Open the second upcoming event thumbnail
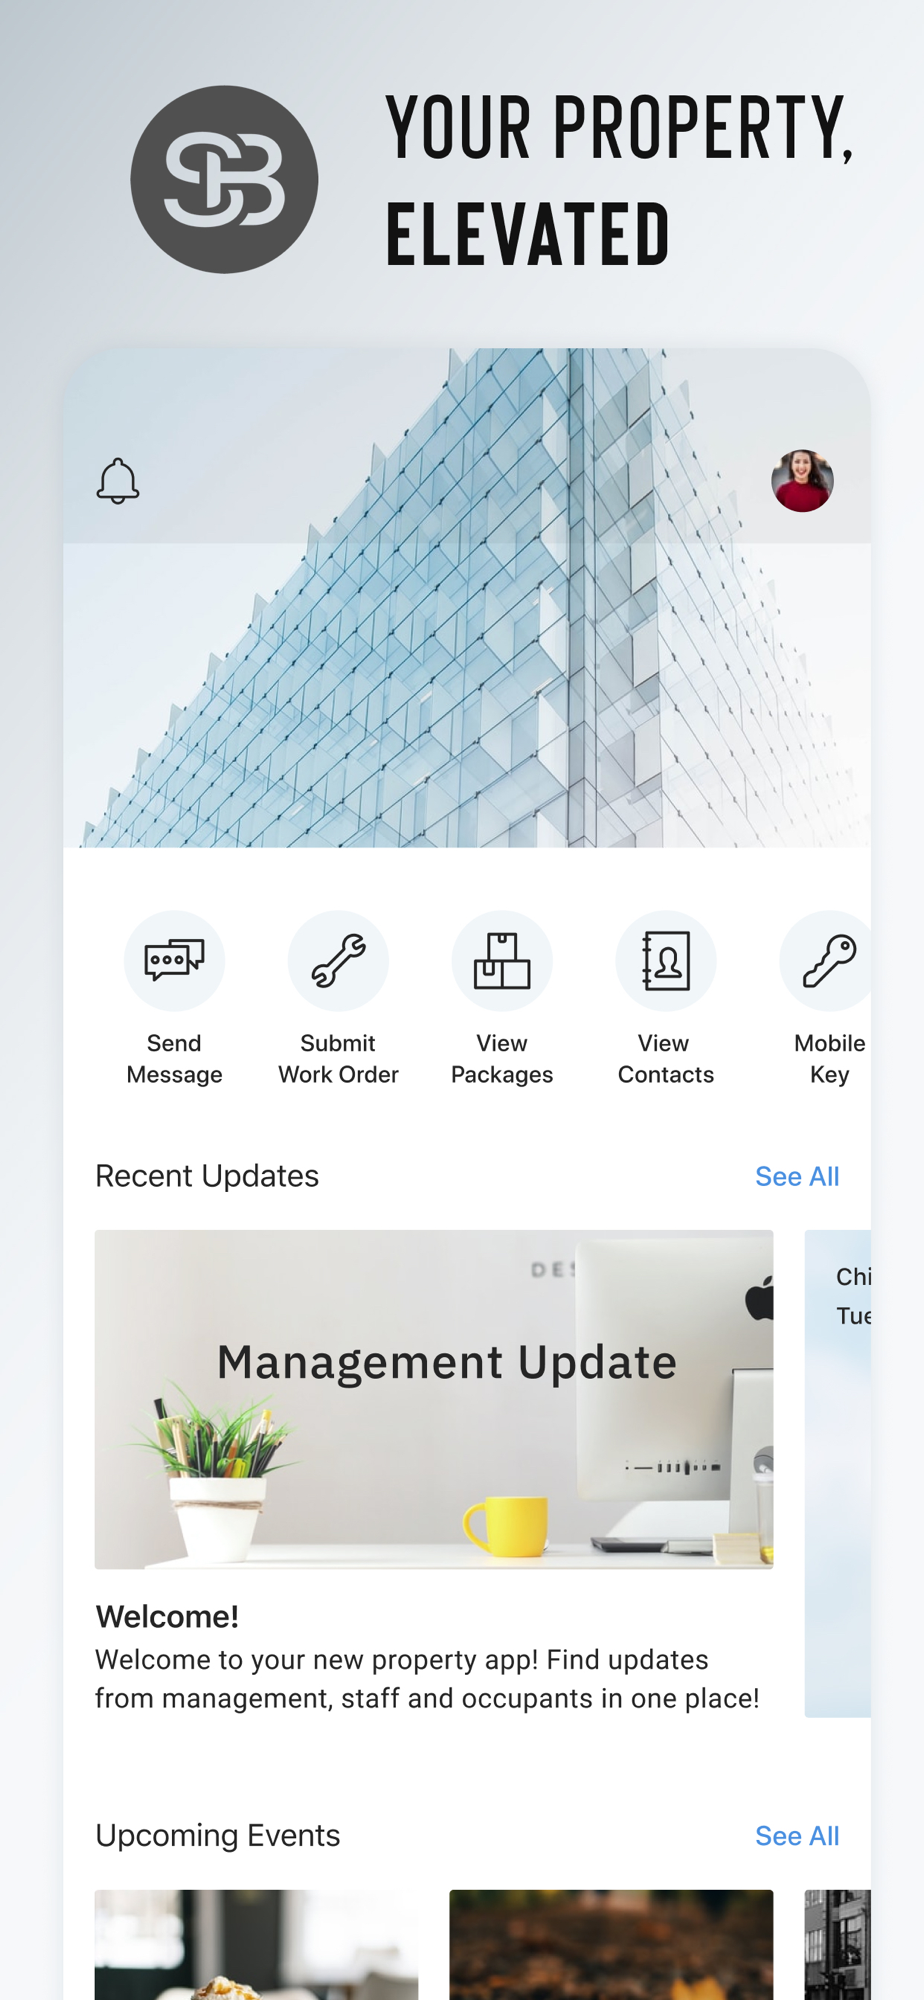924x2000 pixels. [x=611, y=1944]
